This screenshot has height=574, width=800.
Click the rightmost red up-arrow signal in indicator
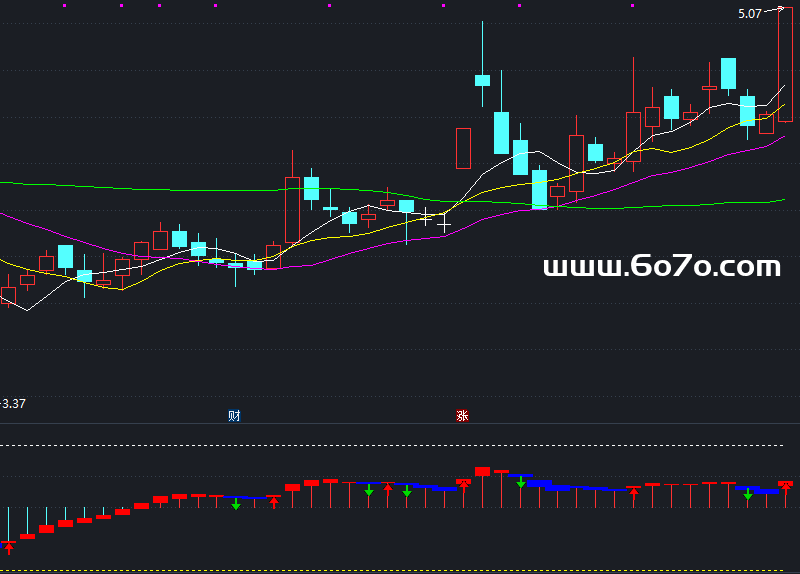click(x=786, y=488)
